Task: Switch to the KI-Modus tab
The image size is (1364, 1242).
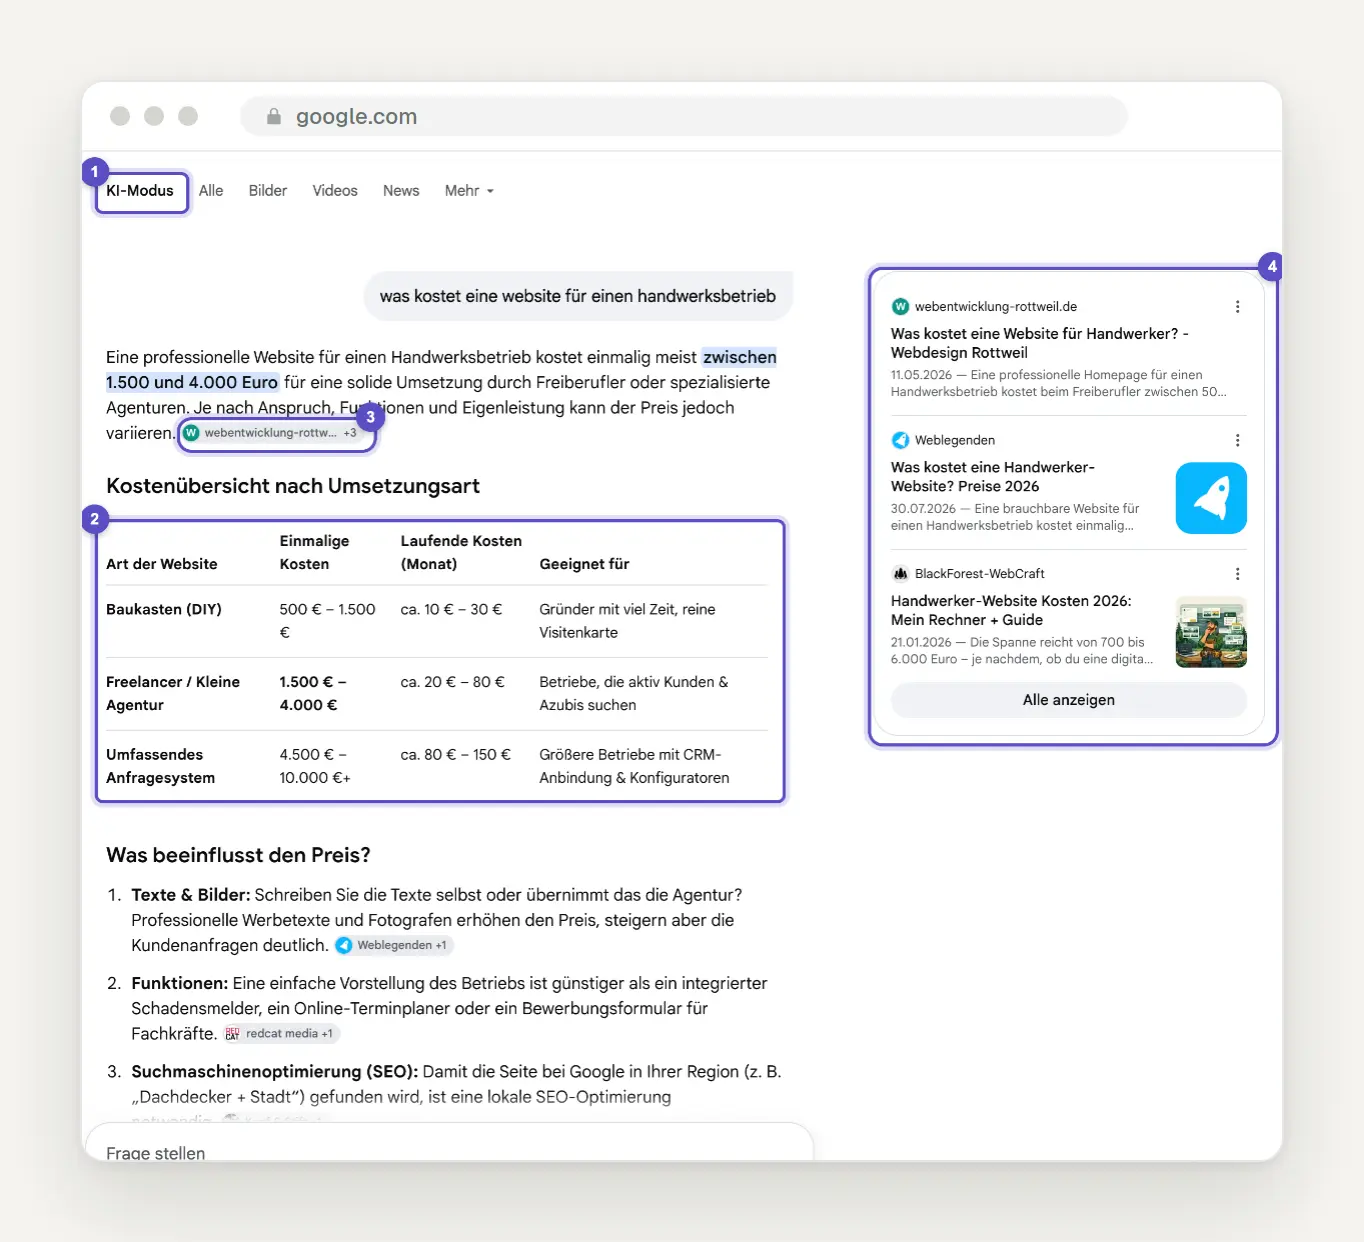Action: point(140,191)
